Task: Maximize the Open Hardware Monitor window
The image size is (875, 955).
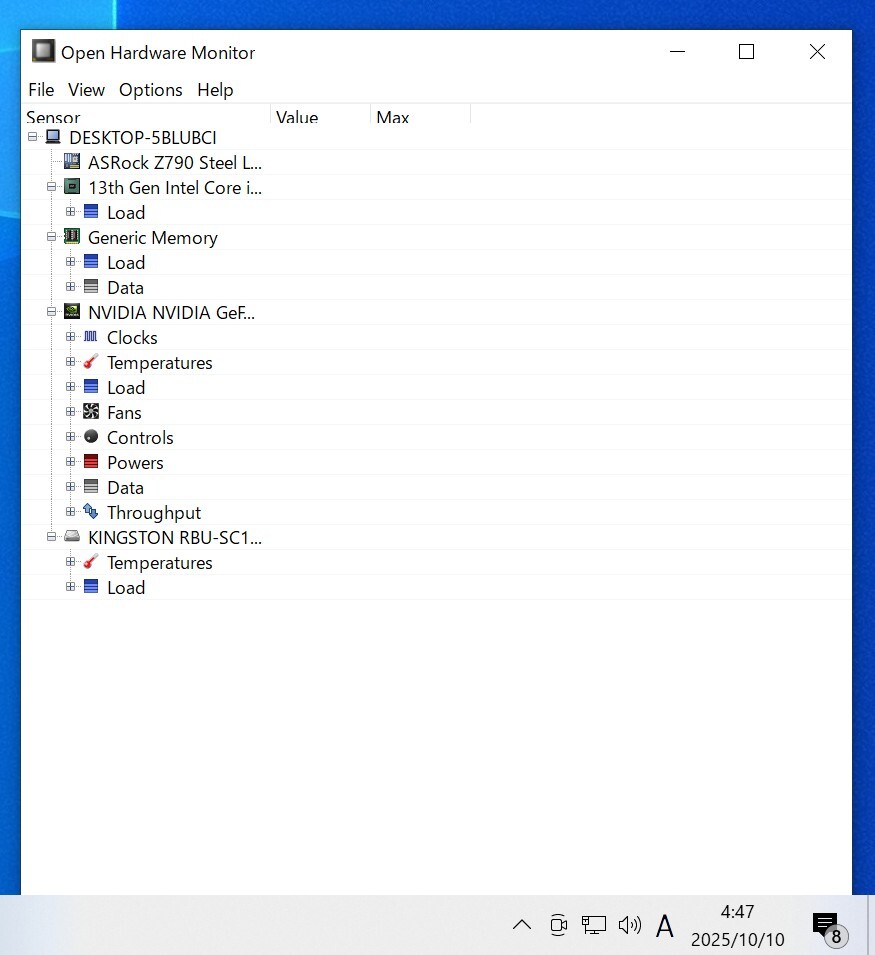Action: (747, 52)
